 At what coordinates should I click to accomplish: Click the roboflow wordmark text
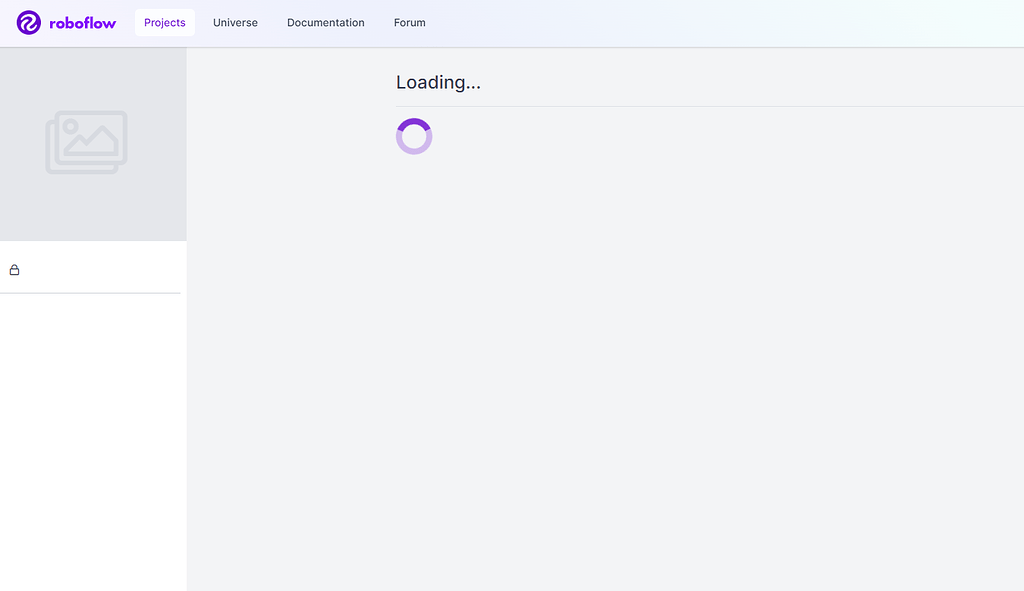click(x=83, y=22)
